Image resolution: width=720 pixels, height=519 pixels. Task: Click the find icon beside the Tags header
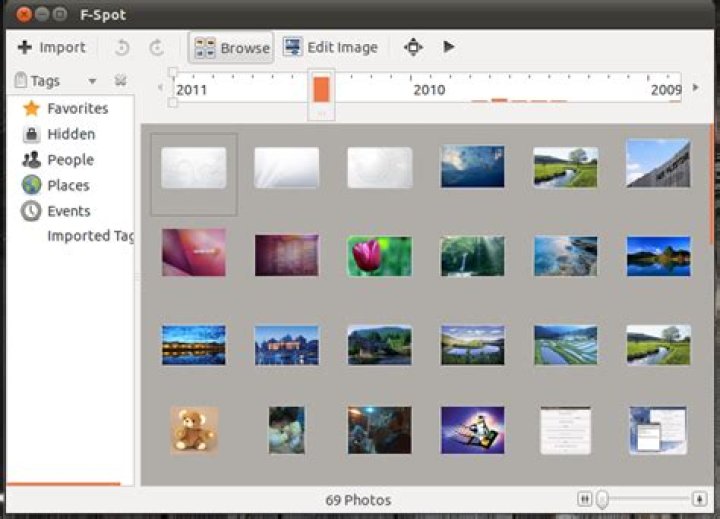point(120,81)
